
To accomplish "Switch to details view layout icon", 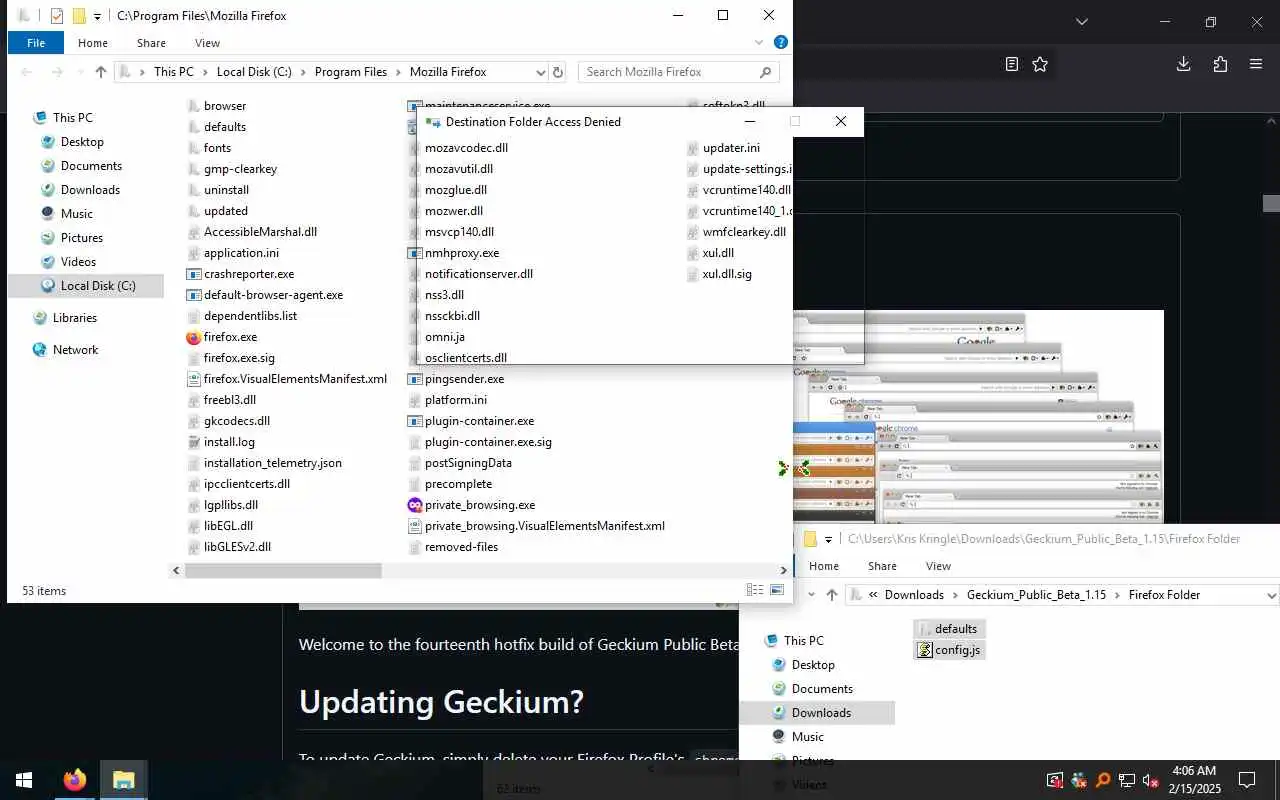I will (x=755, y=590).
